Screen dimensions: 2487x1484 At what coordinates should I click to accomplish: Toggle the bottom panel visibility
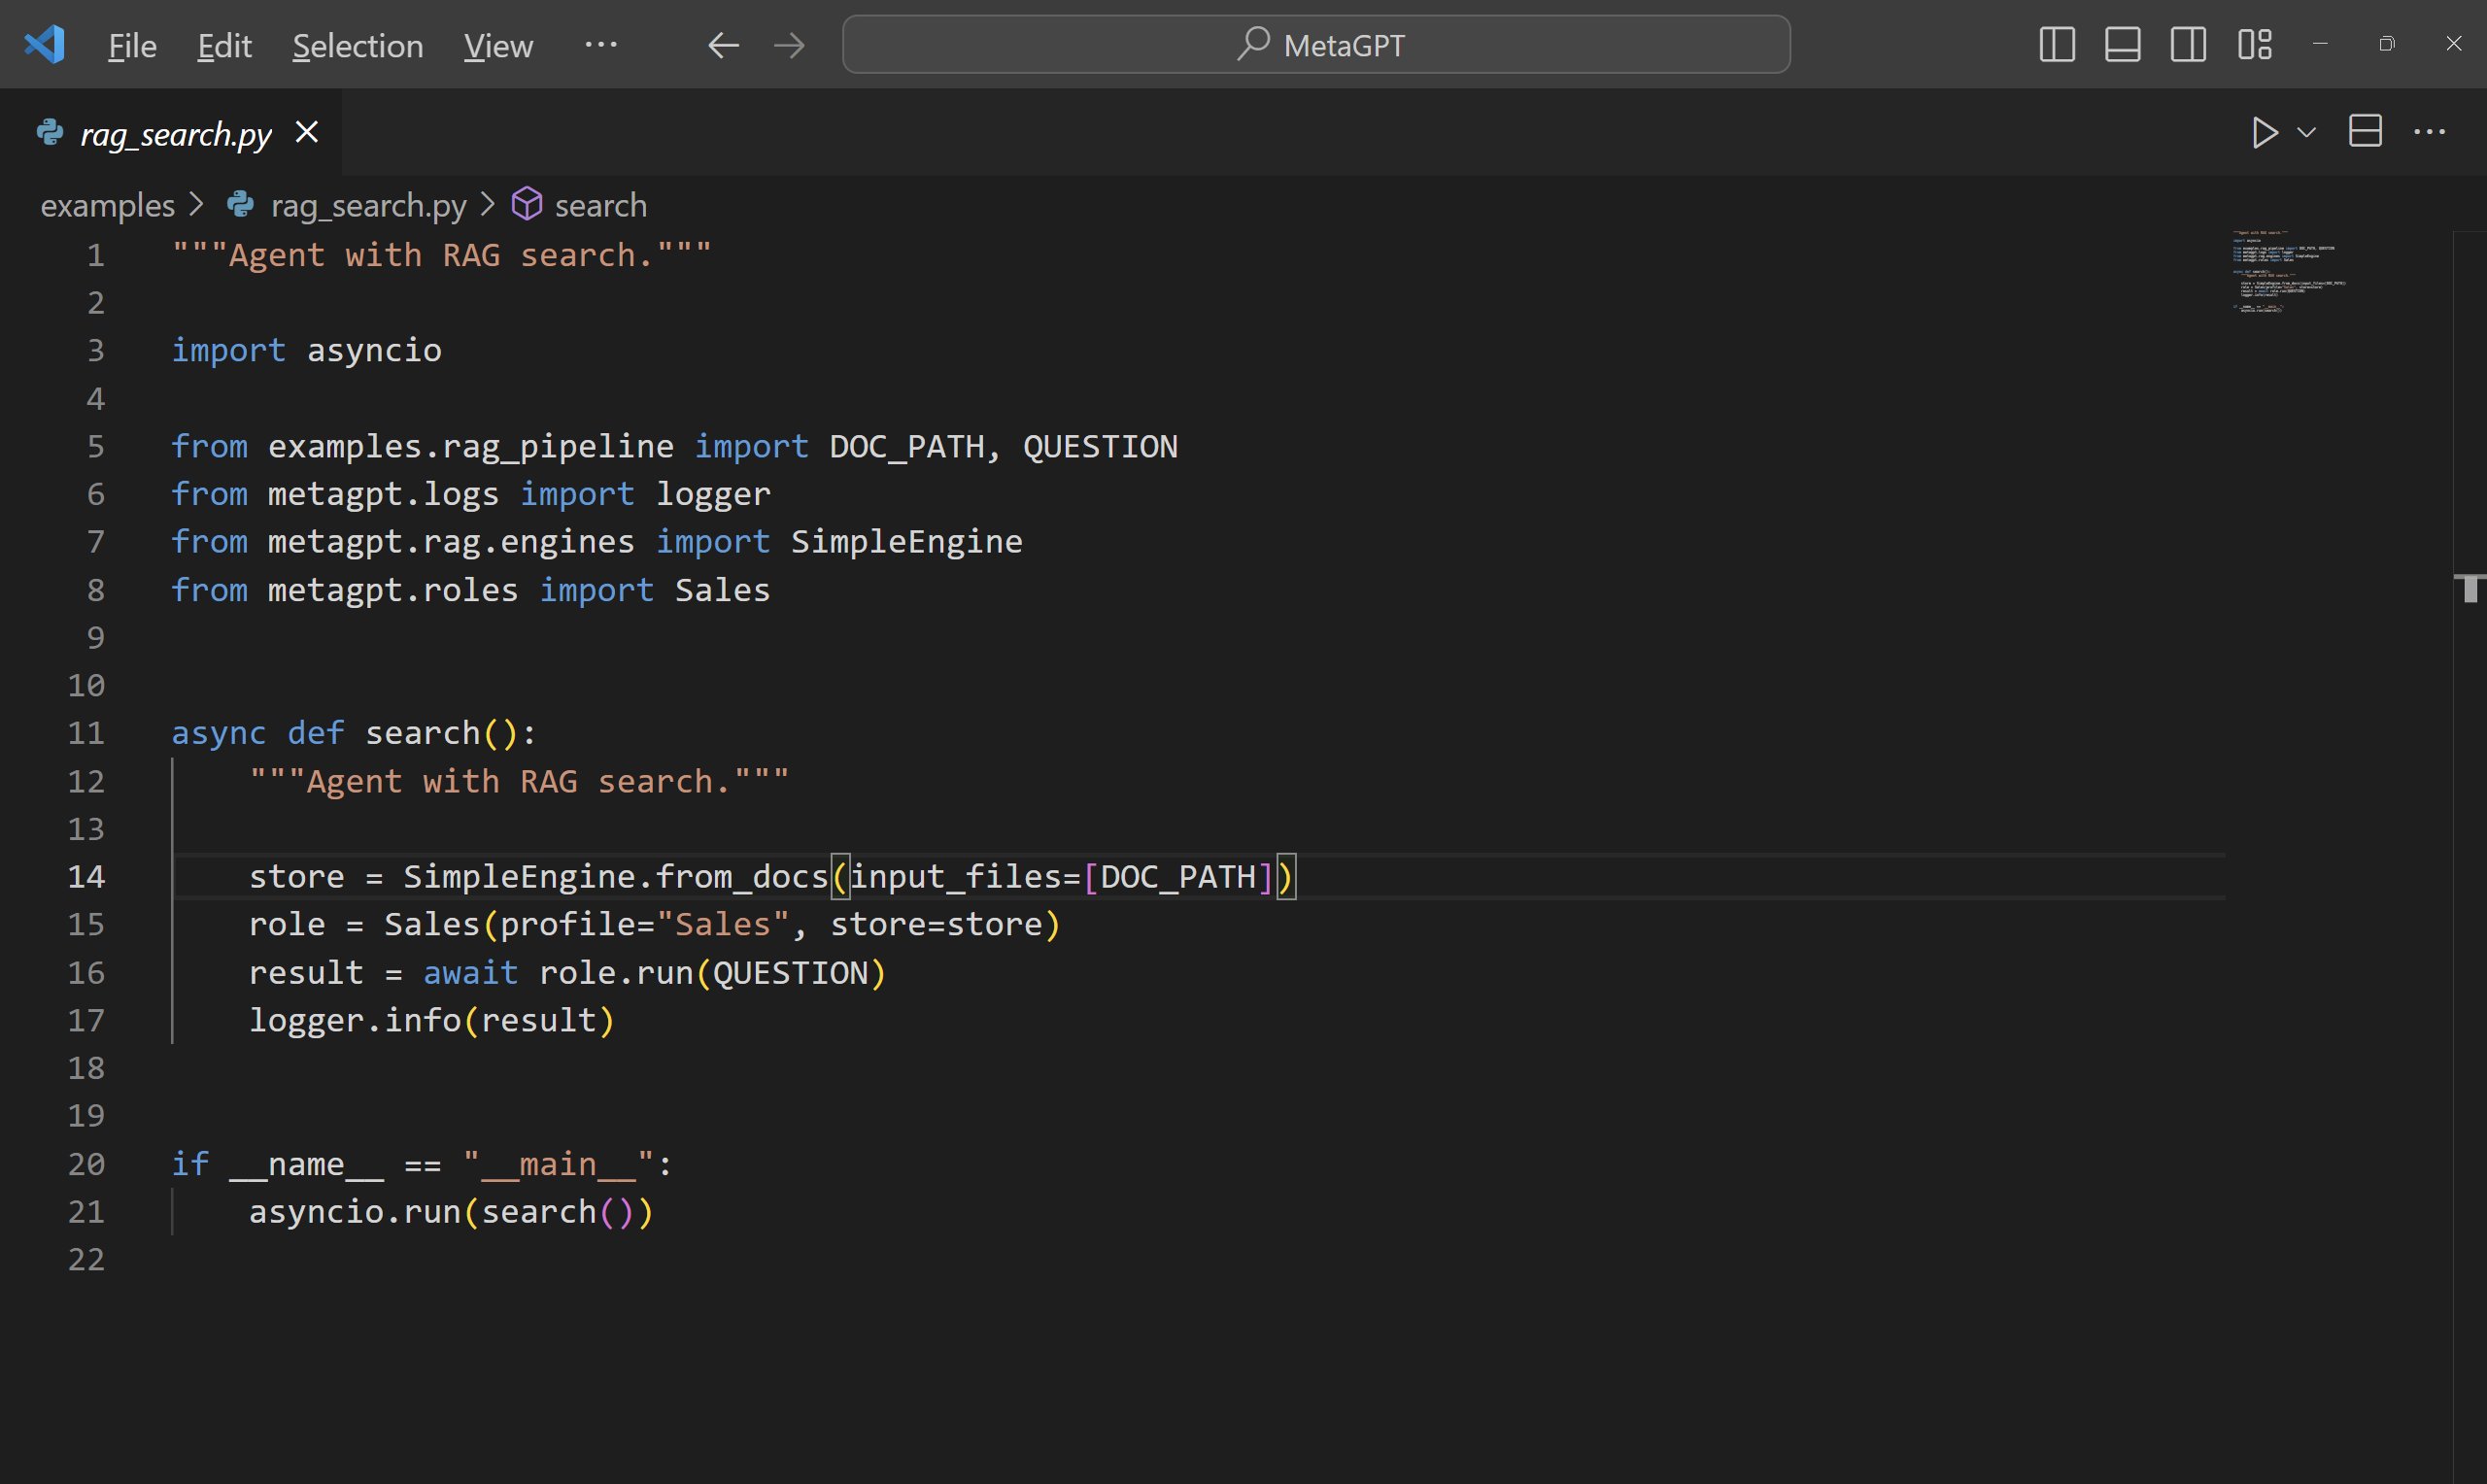tap(2123, 44)
